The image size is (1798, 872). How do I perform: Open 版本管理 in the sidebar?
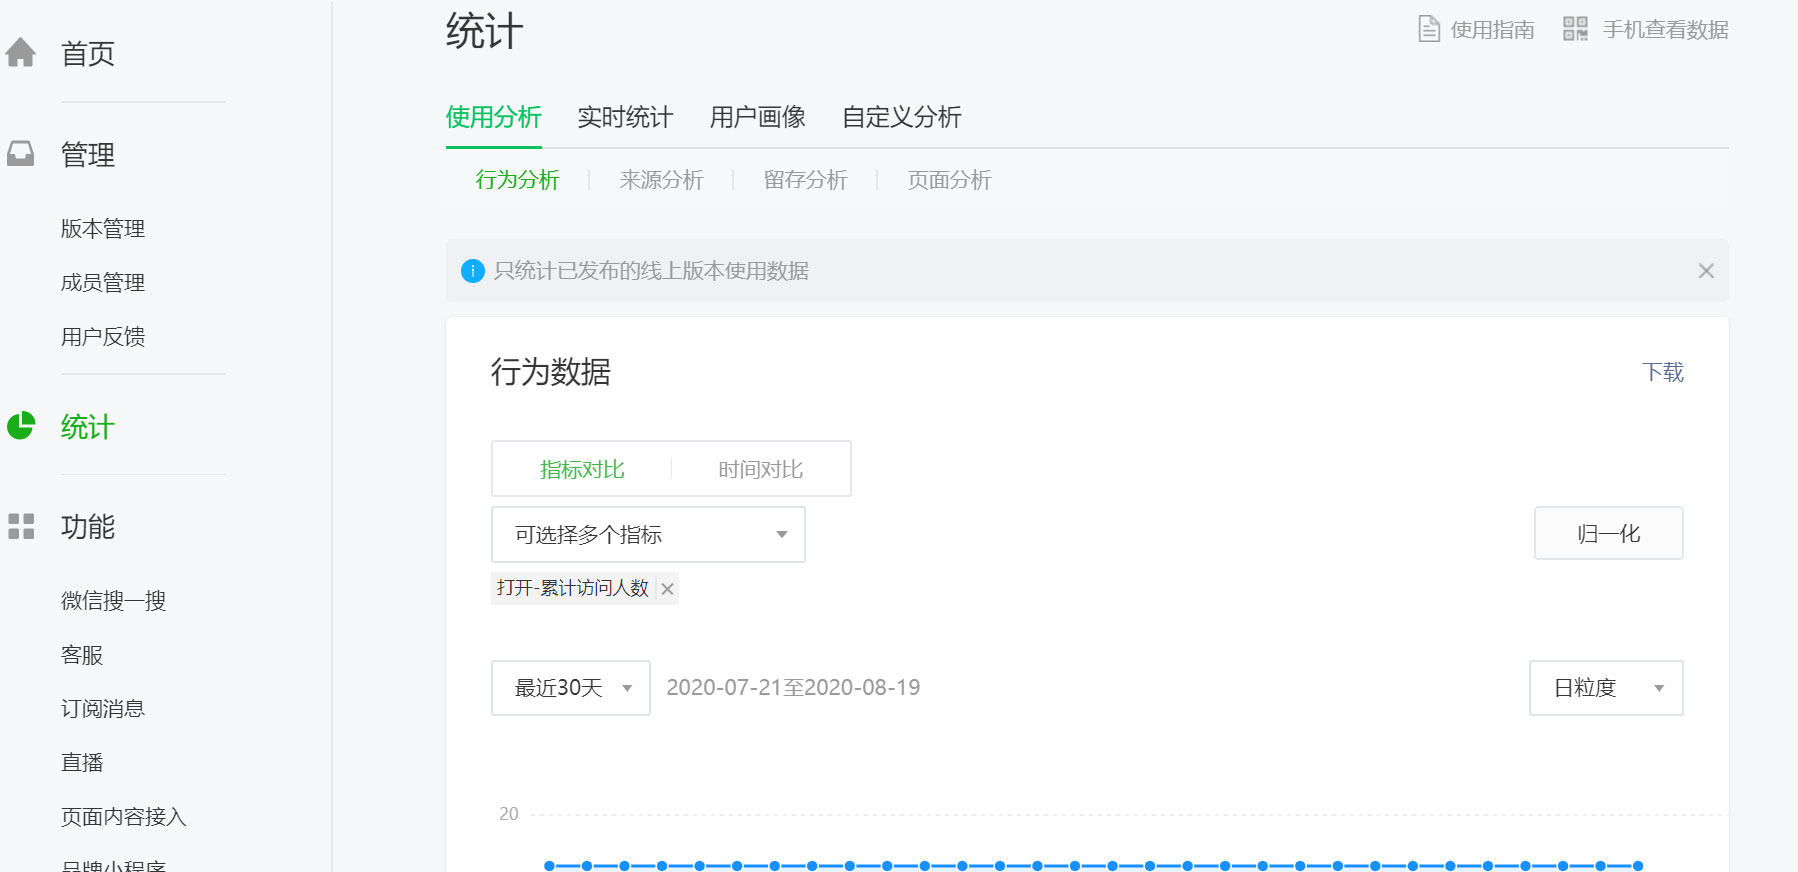(103, 229)
